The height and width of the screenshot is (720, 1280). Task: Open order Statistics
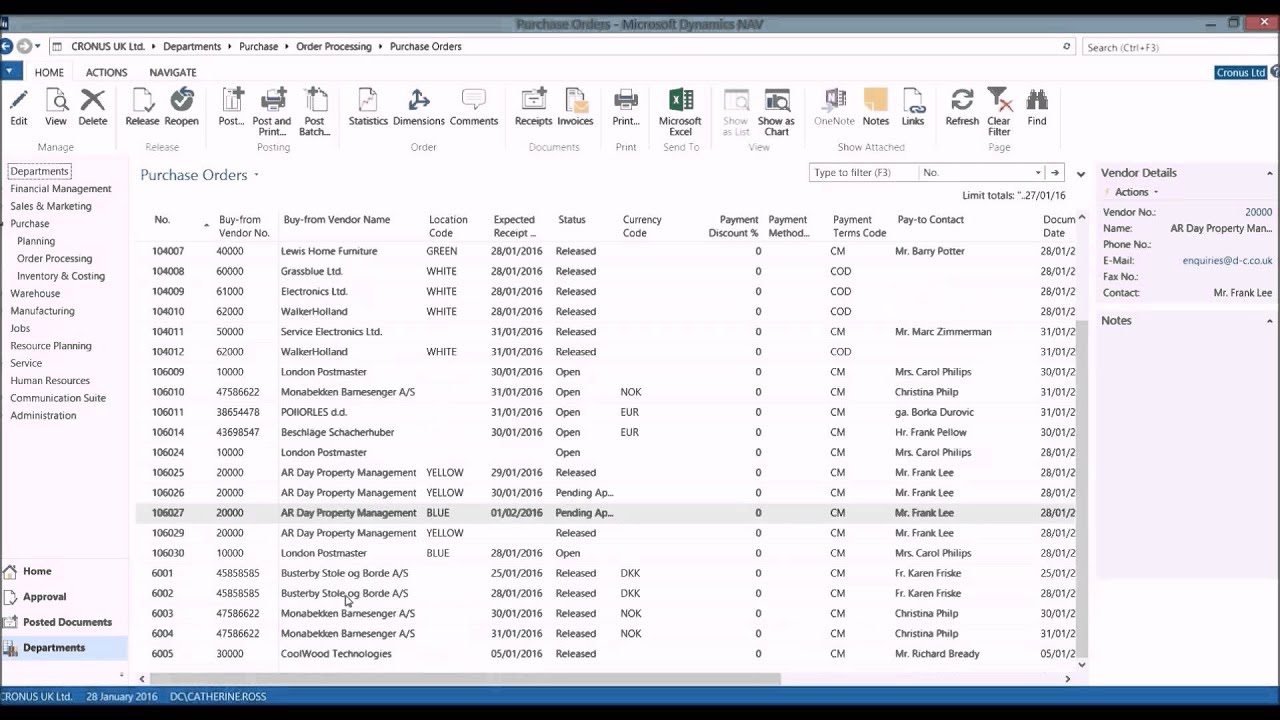368,107
